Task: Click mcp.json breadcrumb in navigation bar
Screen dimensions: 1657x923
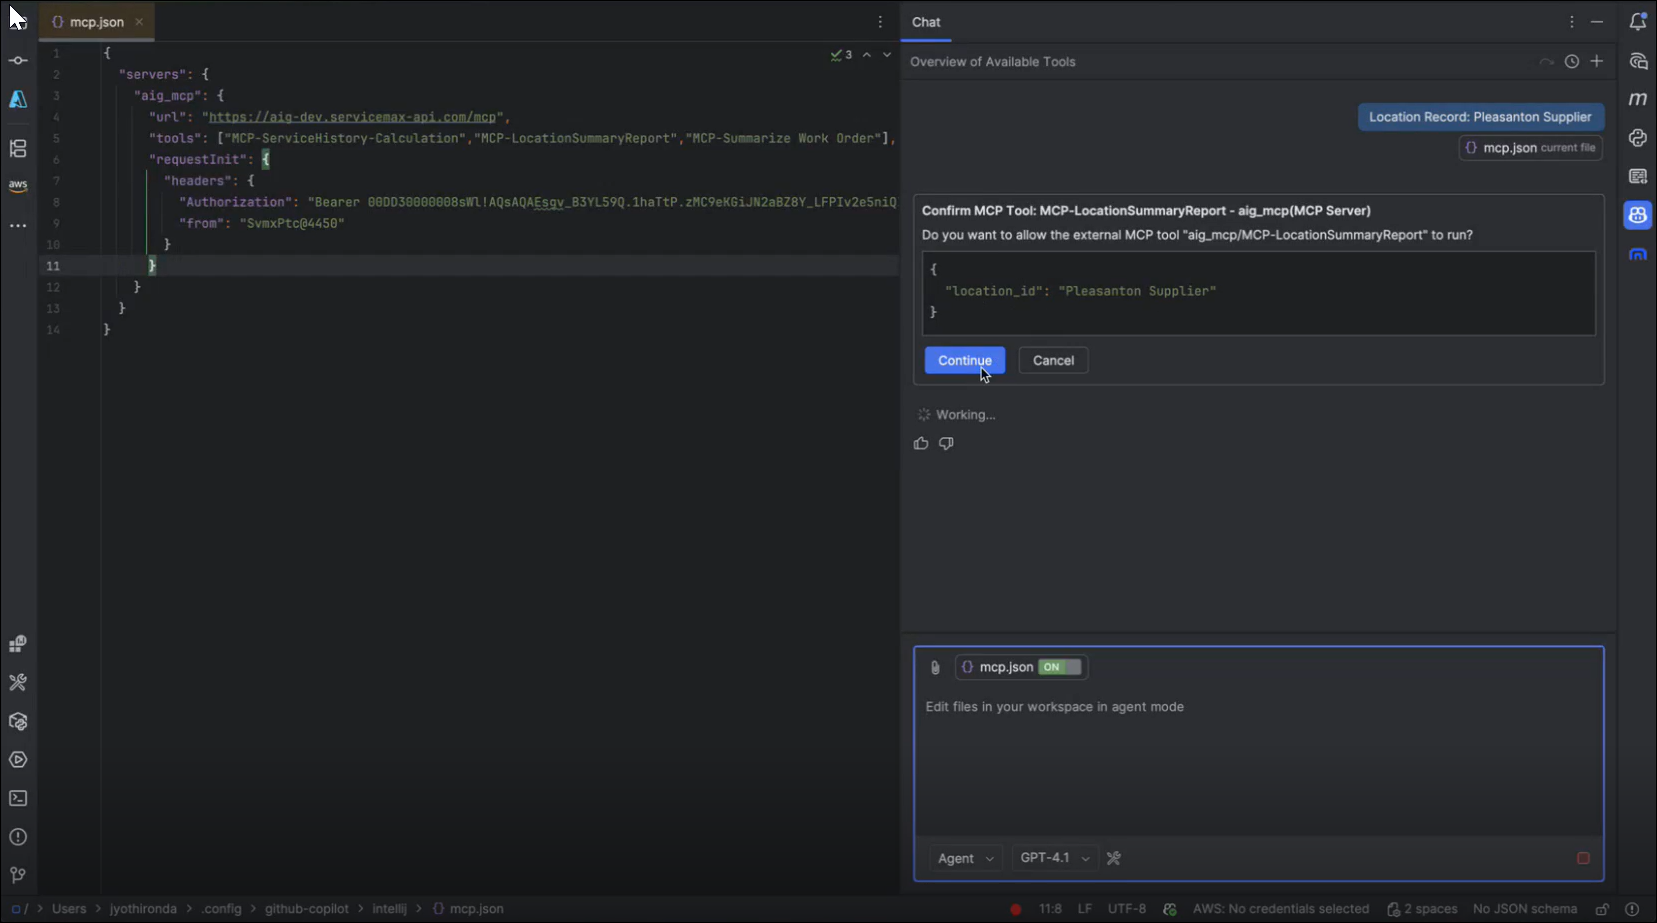Action: tap(468, 909)
